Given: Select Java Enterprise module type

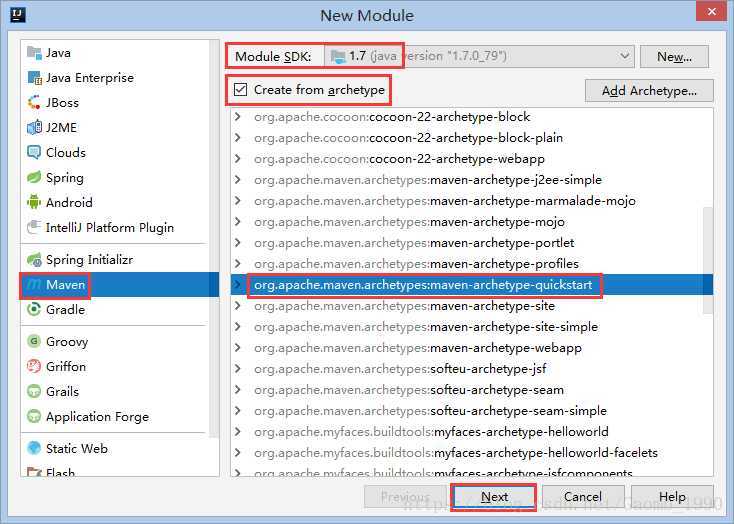Looking at the screenshot, I should tap(115, 78).
